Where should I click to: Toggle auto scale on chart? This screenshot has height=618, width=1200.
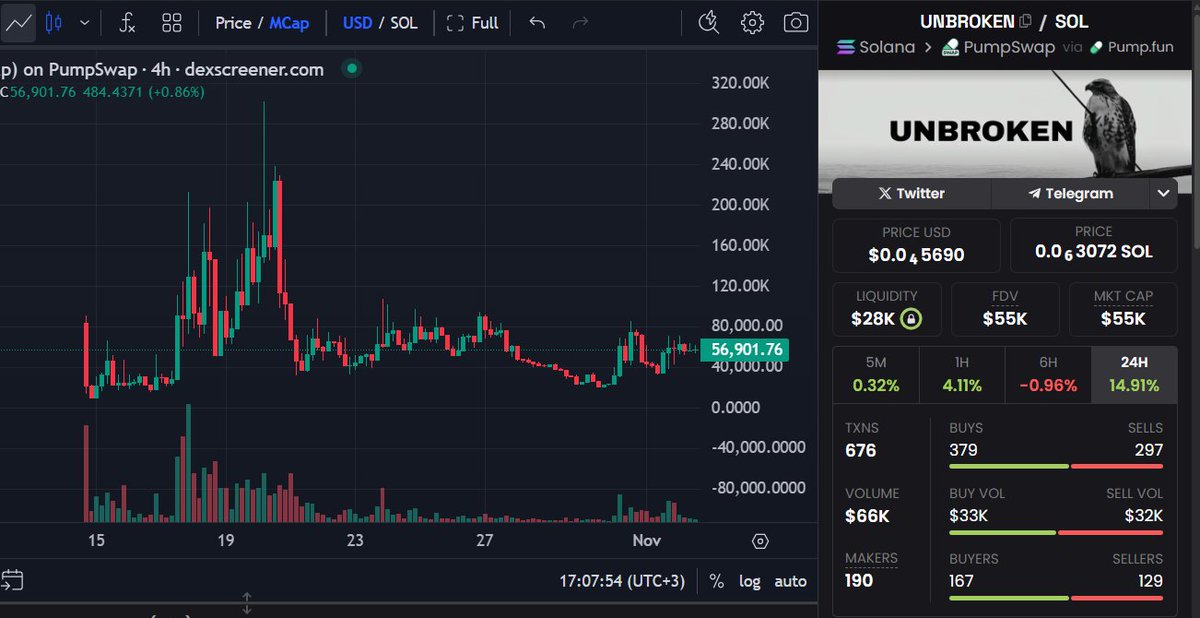[790, 581]
